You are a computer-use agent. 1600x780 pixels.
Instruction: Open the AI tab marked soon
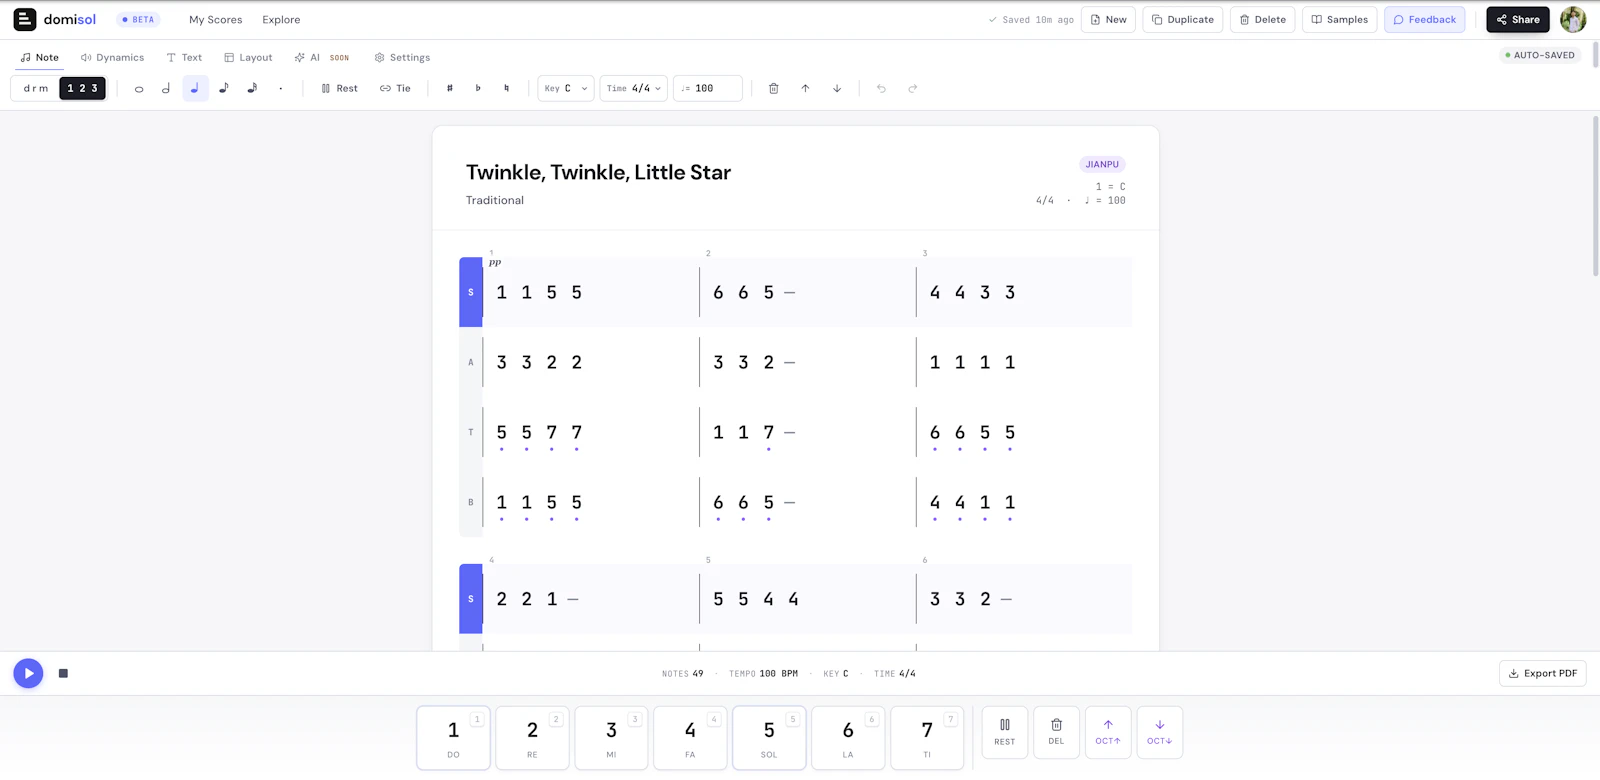click(322, 57)
